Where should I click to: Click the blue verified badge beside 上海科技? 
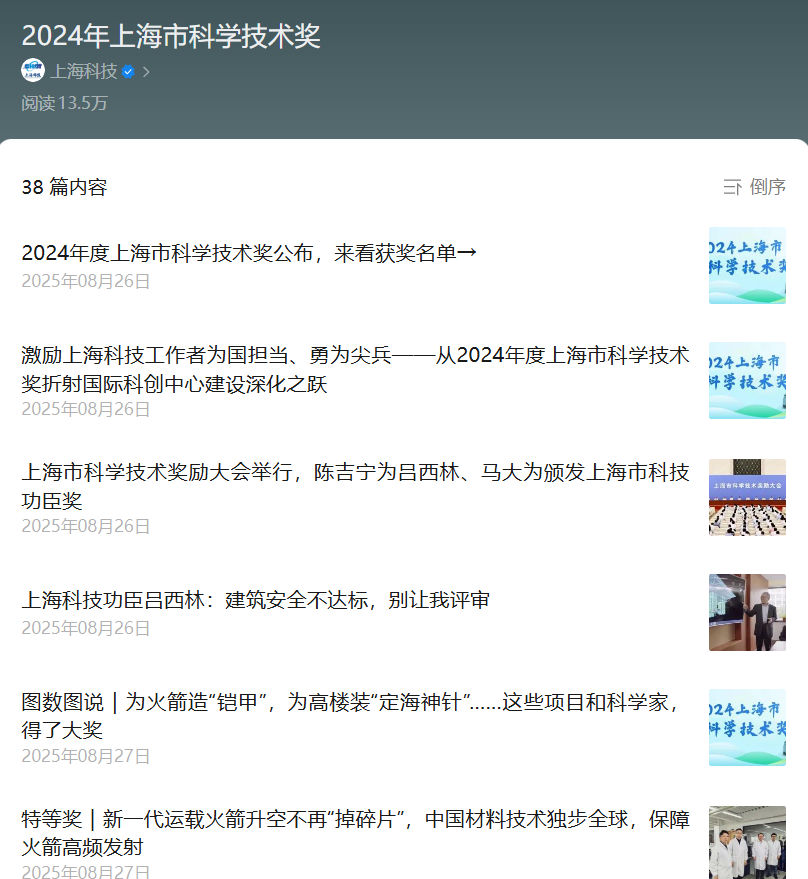click(128, 72)
